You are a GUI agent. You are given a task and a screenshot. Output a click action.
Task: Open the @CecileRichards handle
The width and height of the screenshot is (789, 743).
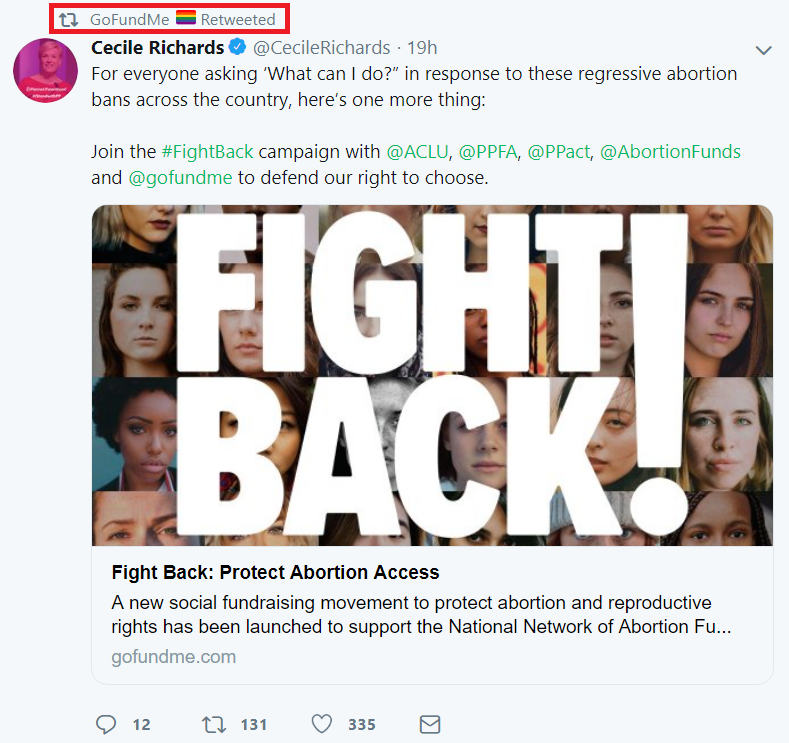click(322, 48)
